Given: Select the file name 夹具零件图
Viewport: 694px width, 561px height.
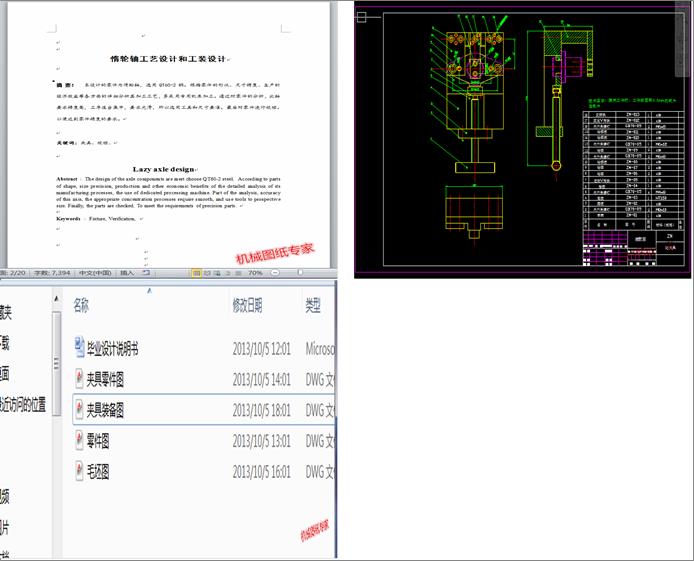Looking at the screenshot, I should pos(105,380).
